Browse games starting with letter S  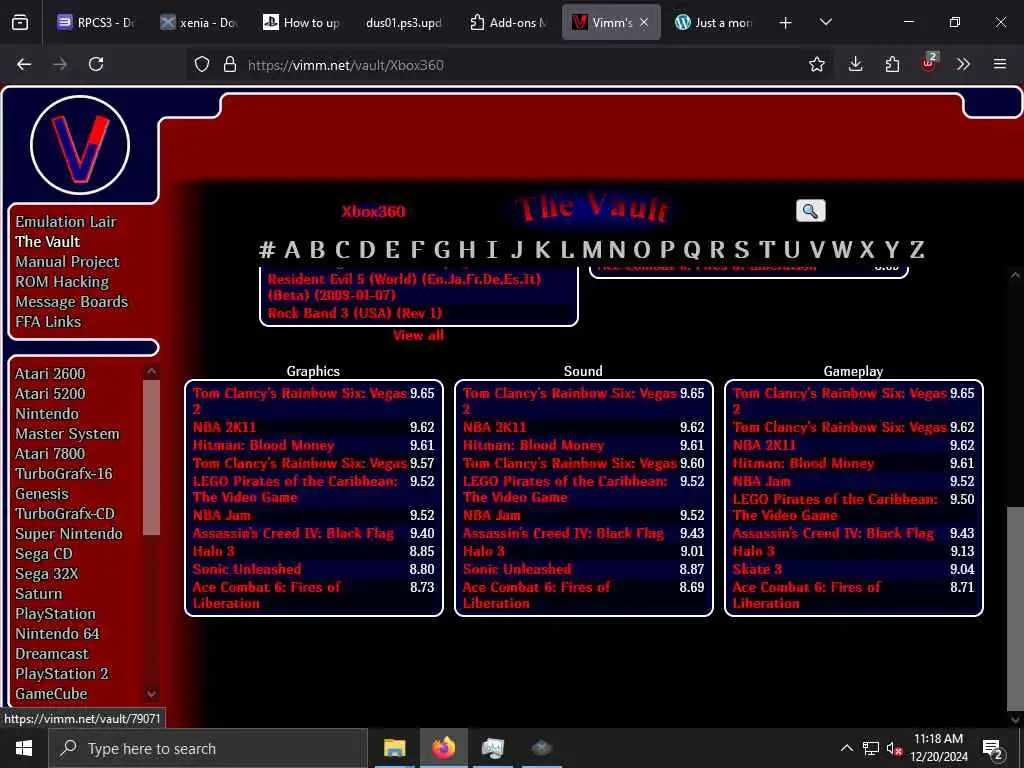pos(741,249)
